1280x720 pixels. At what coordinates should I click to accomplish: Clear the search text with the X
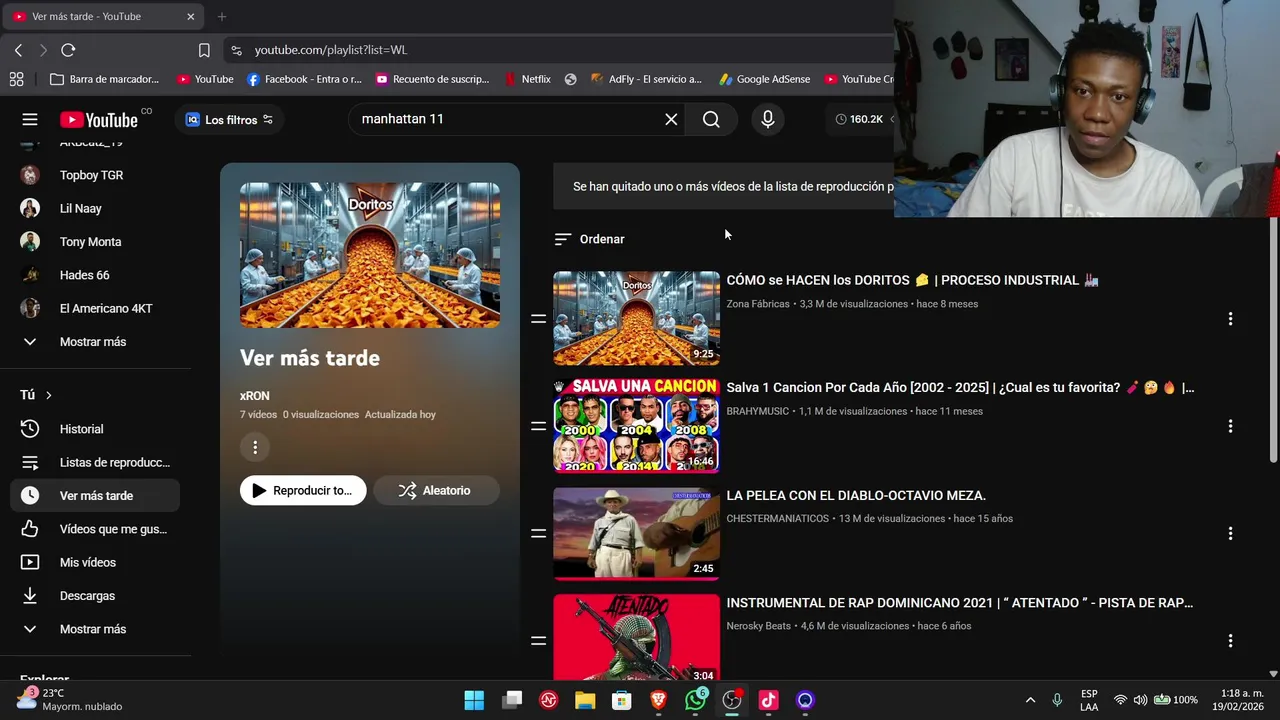tap(671, 119)
